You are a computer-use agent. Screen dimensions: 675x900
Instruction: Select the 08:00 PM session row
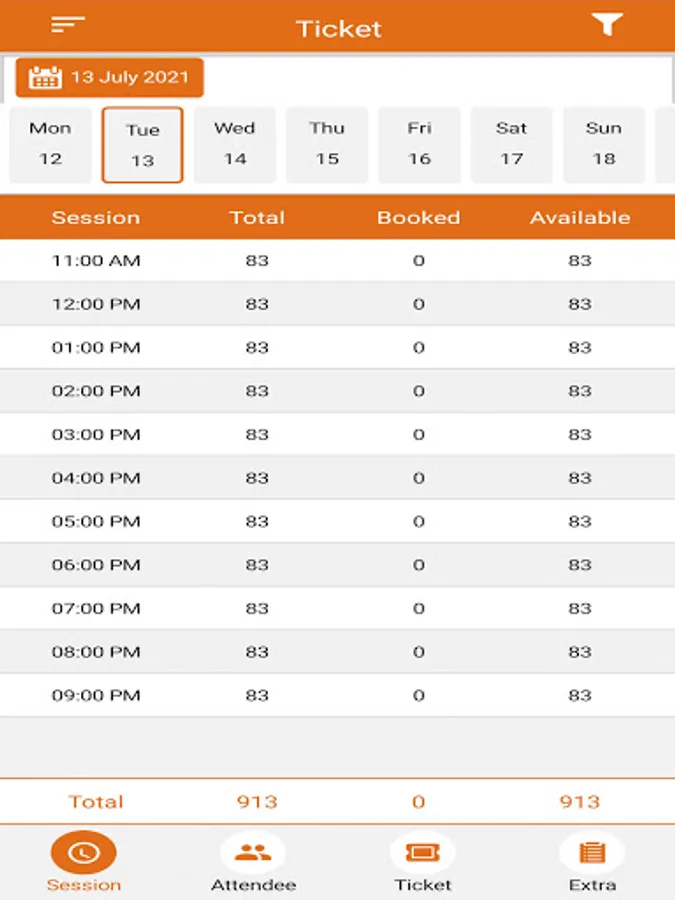click(x=338, y=651)
